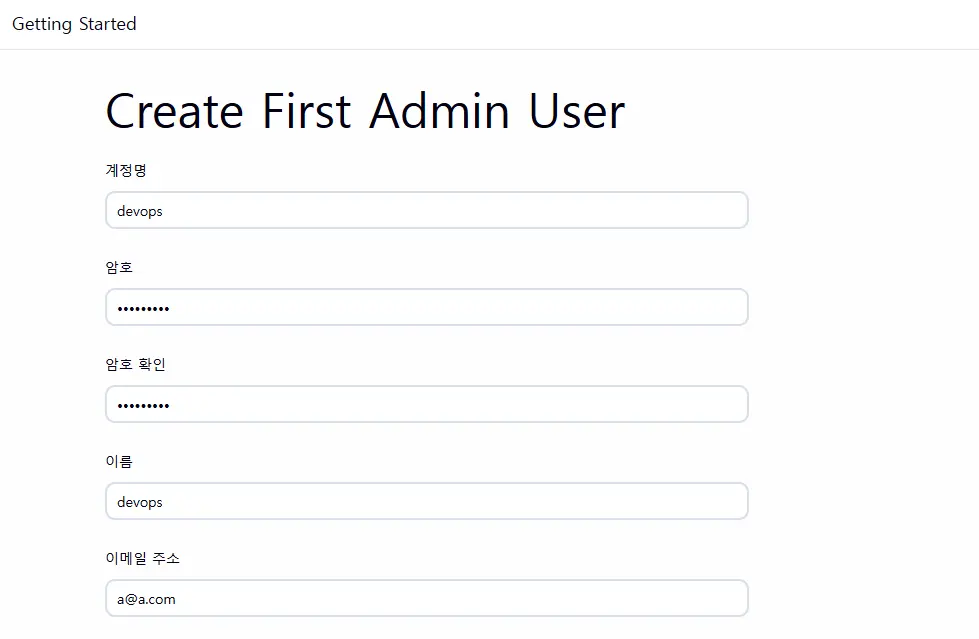Screen dimensions: 979x639
Task: Click the word Admin in the heading
Action: 439,111
